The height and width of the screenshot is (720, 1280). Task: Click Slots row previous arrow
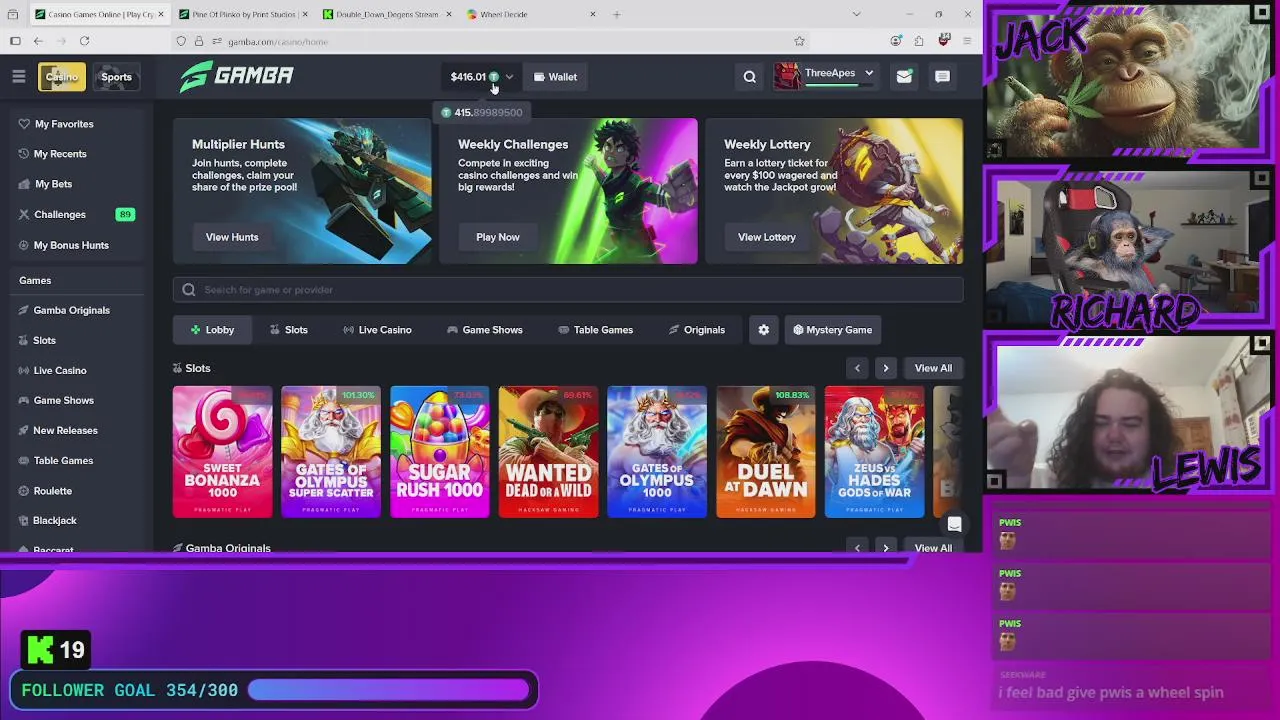coord(857,368)
